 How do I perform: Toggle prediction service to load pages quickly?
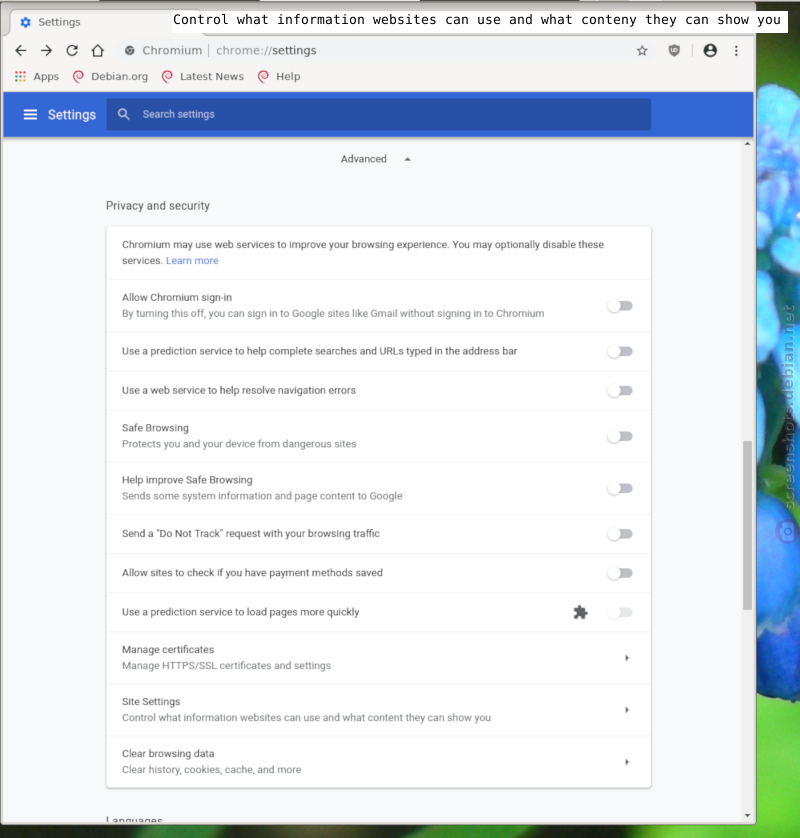point(620,612)
